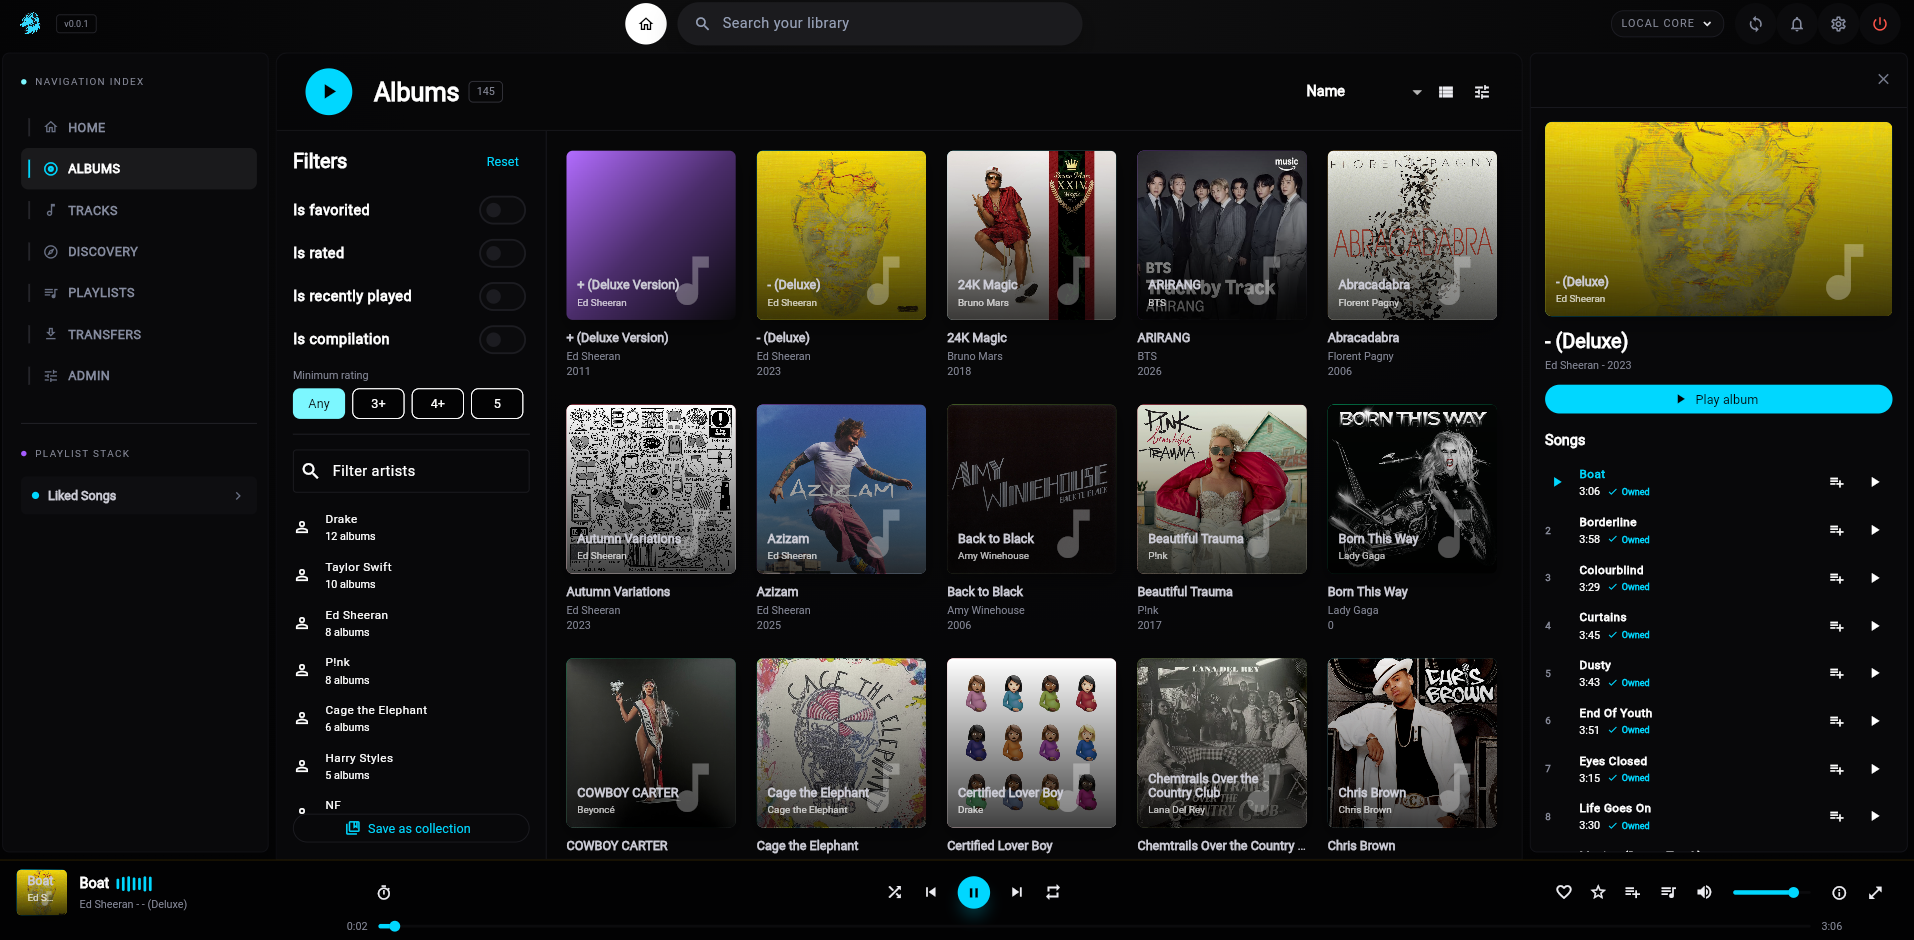Screen dimensions: 1914x940
Task: Skip to the previous track
Action: click(x=931, y=892)
